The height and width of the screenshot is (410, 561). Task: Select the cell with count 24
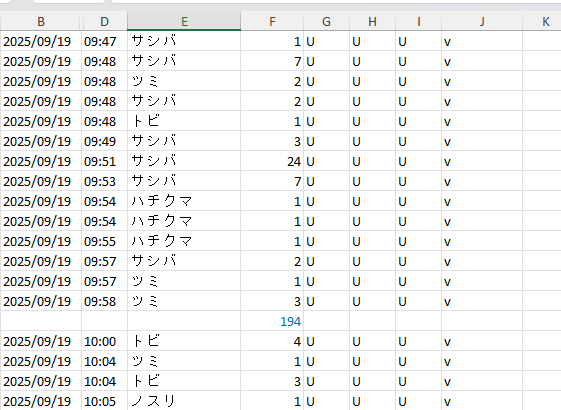click(x=272, y=161)
